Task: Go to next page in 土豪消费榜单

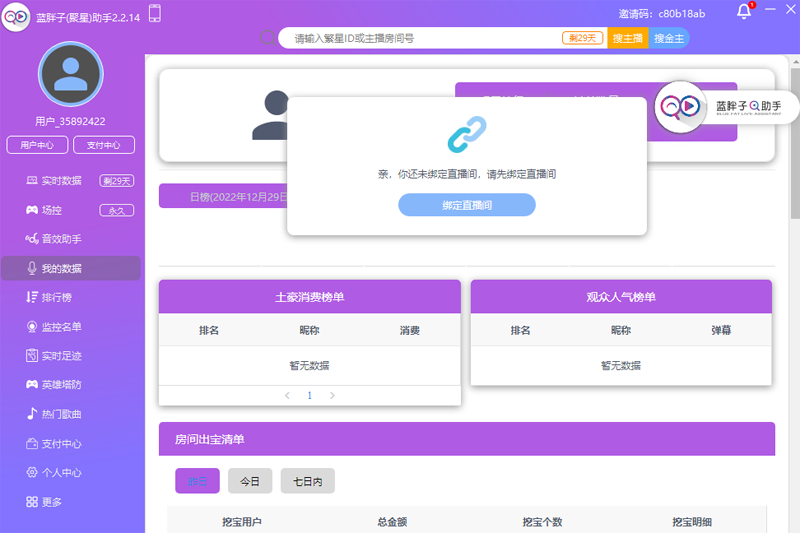Action: click(x=332, y=396)
